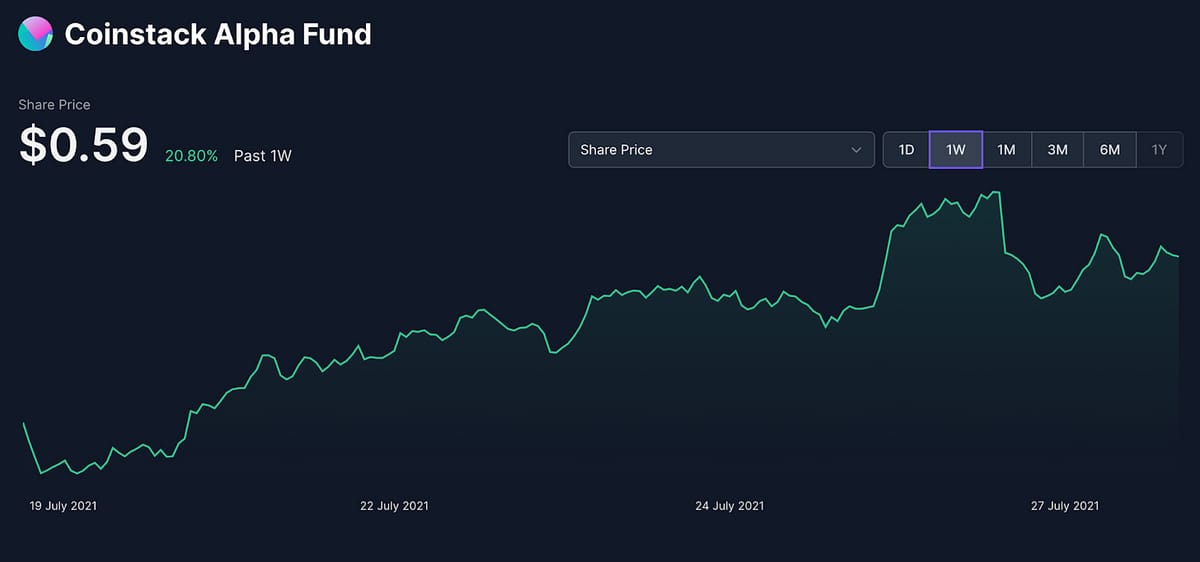Viewport: 1200px width, 562px height.
Task: Switch chart range to 1D
Action: click(906, 150)
